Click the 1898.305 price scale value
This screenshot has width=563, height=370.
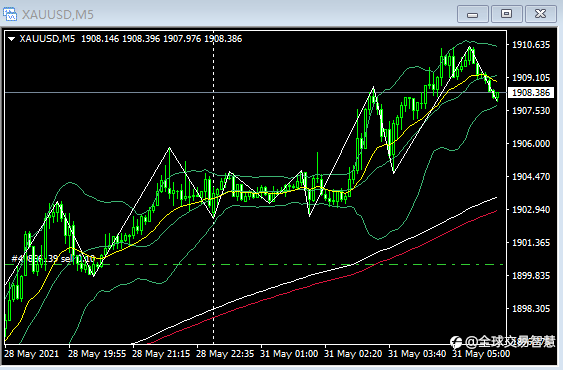[x=531, y=309]
